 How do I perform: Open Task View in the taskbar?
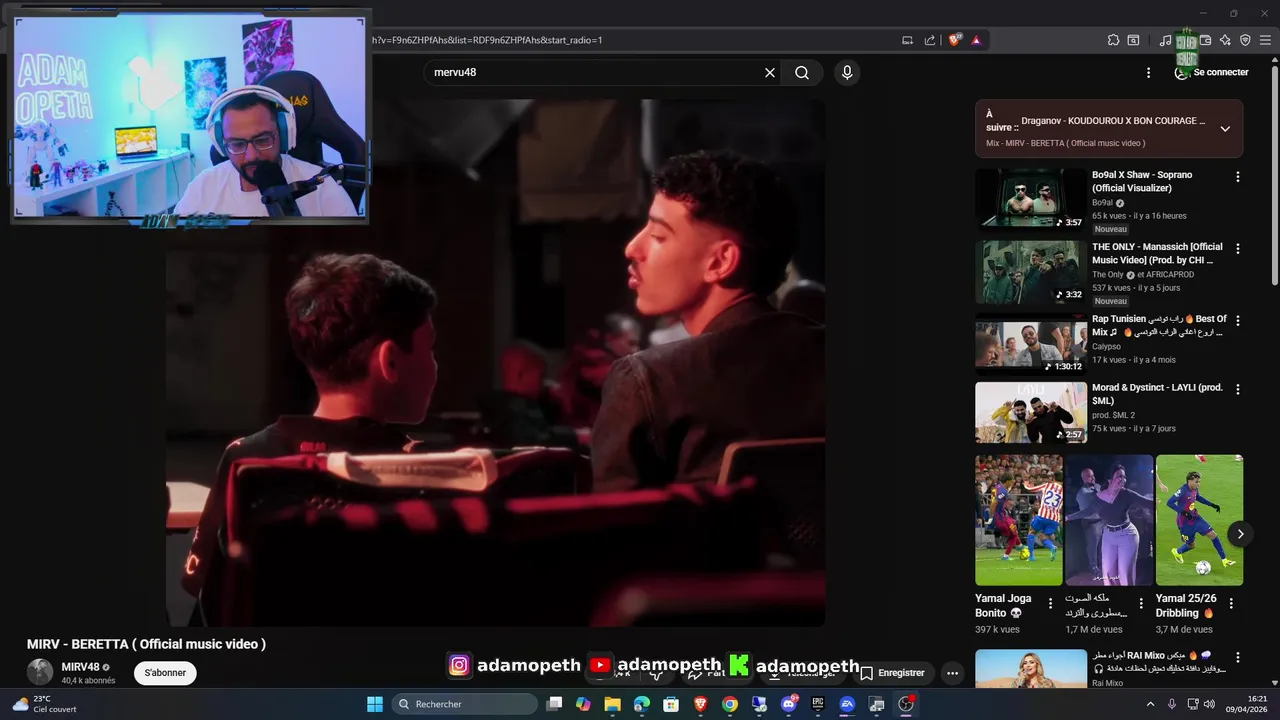555,704
